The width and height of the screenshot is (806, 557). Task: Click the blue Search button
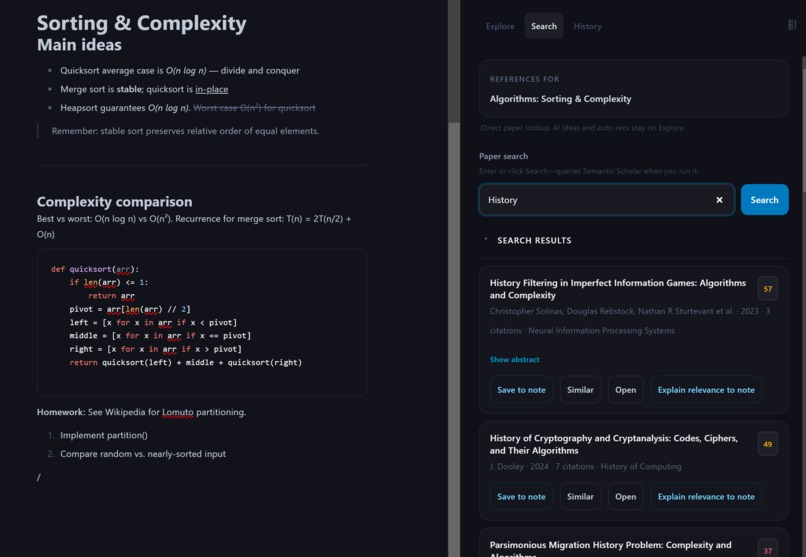pyautogui.click(x=764, y=200)
